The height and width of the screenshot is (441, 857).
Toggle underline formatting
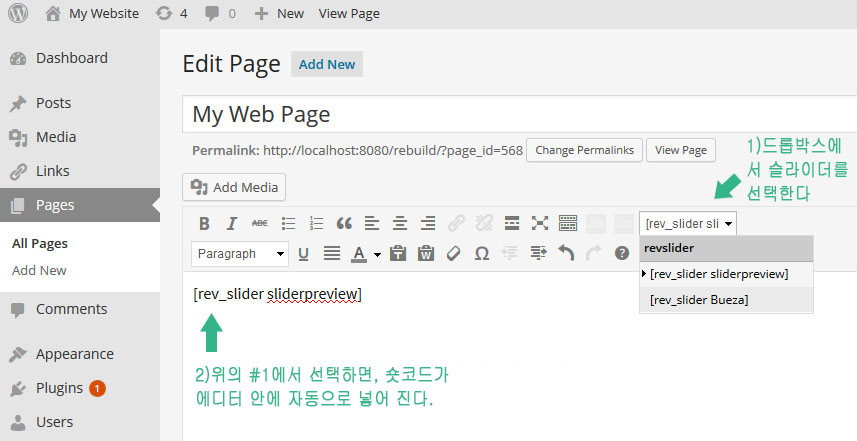(304, 253)
